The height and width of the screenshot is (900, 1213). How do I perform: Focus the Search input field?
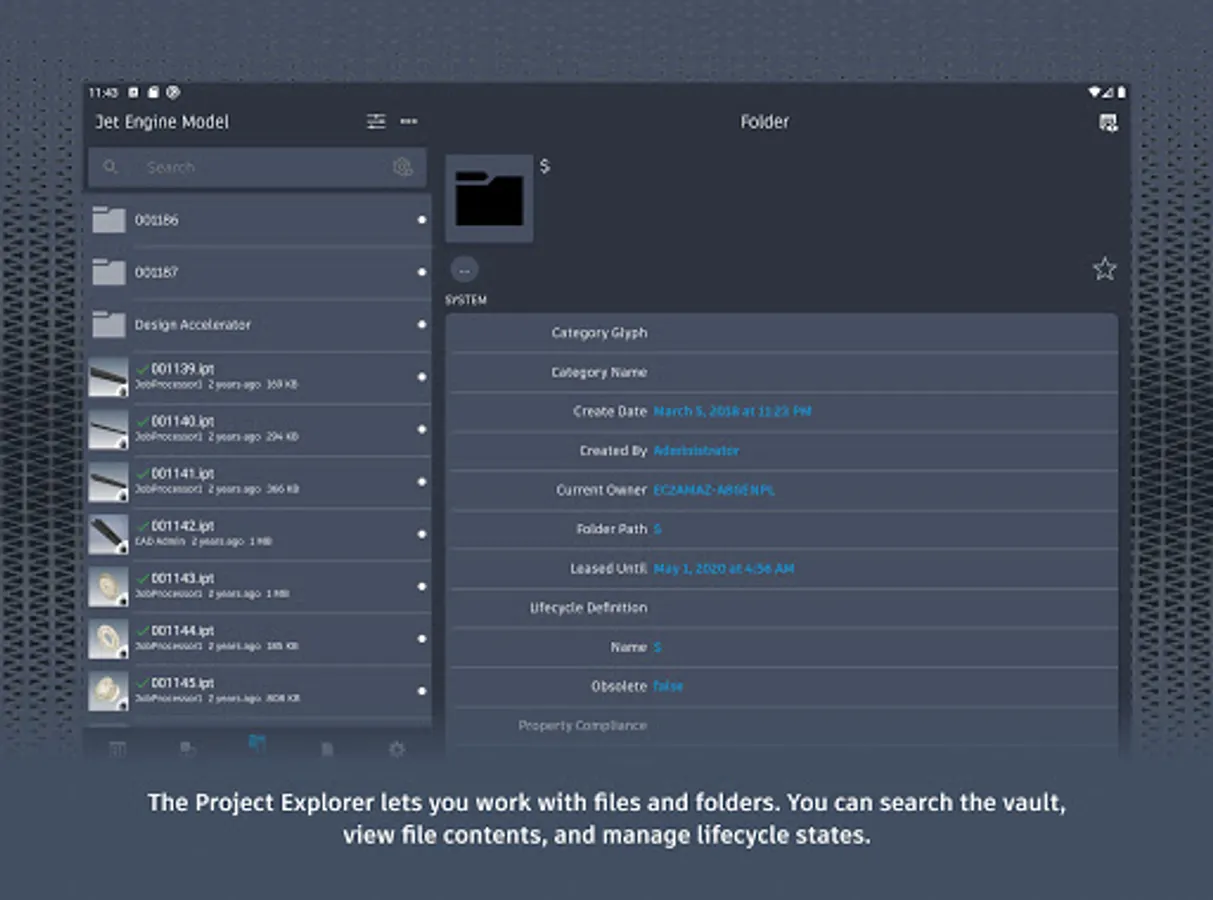[x=257, y=167]
